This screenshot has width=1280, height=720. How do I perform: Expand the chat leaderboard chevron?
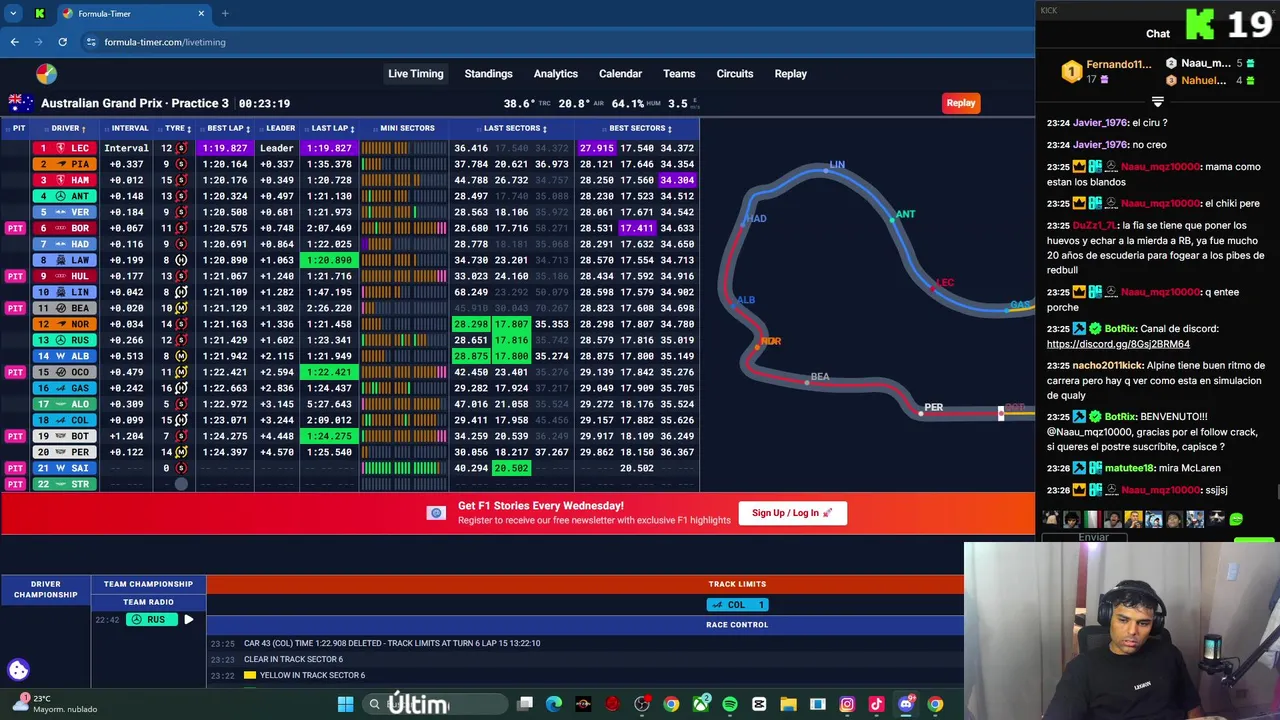(1157, 102)
